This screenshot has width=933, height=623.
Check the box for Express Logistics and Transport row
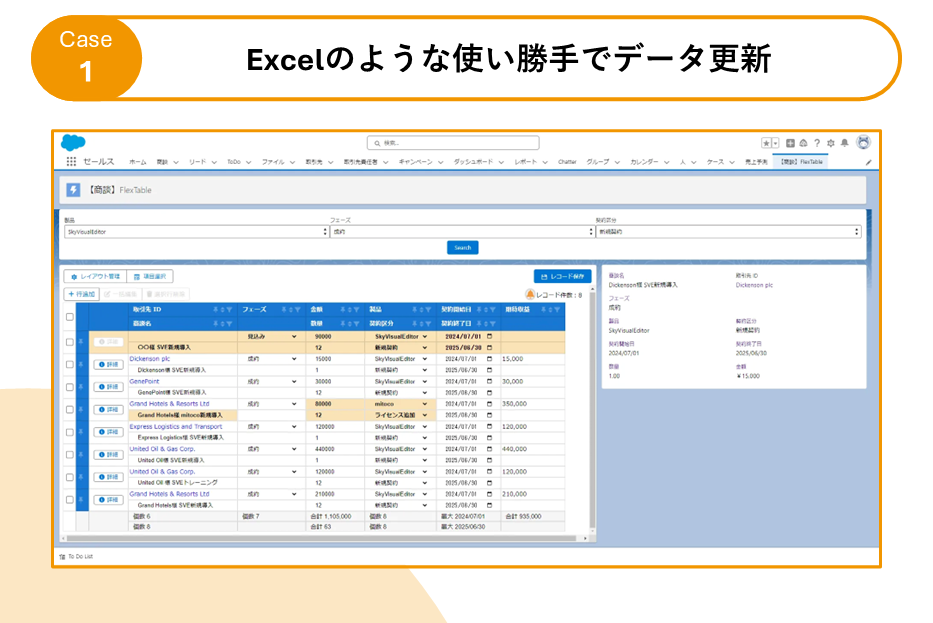coord(70,433)
